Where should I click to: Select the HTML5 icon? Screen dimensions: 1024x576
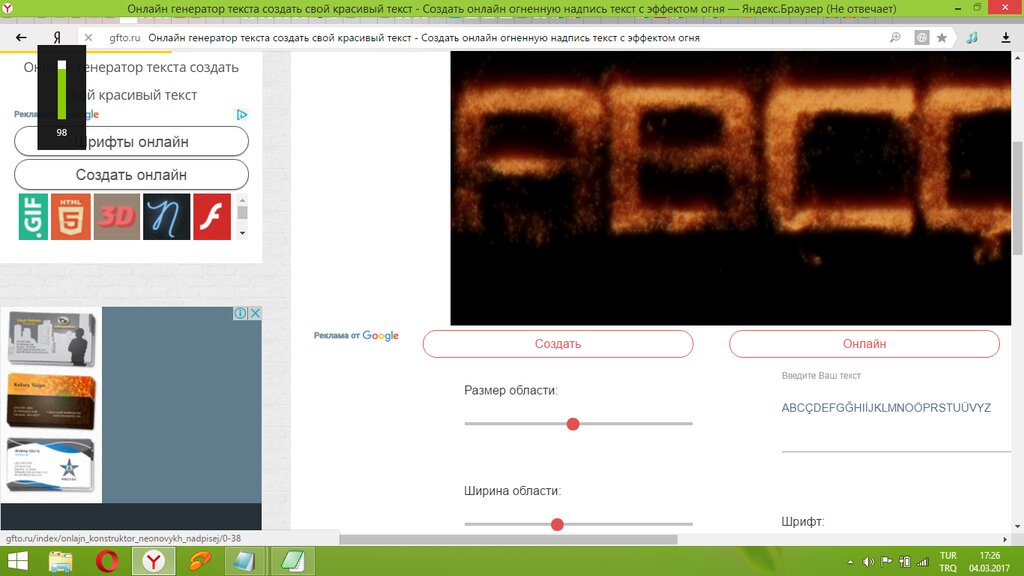[71, 216]
